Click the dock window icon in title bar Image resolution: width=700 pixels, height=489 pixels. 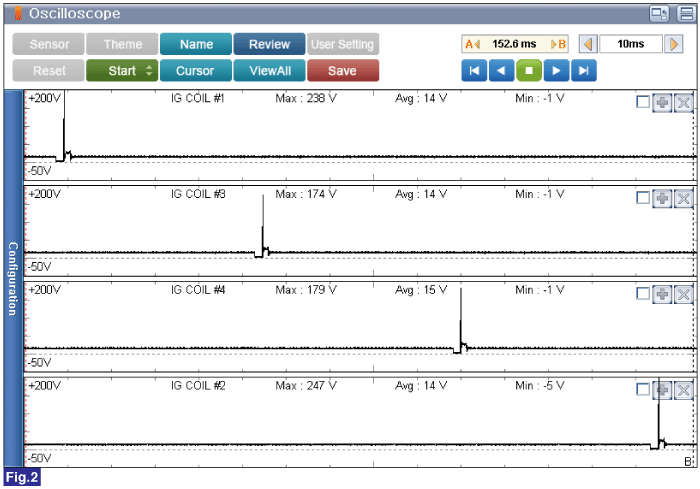click(x=659, y=13)
